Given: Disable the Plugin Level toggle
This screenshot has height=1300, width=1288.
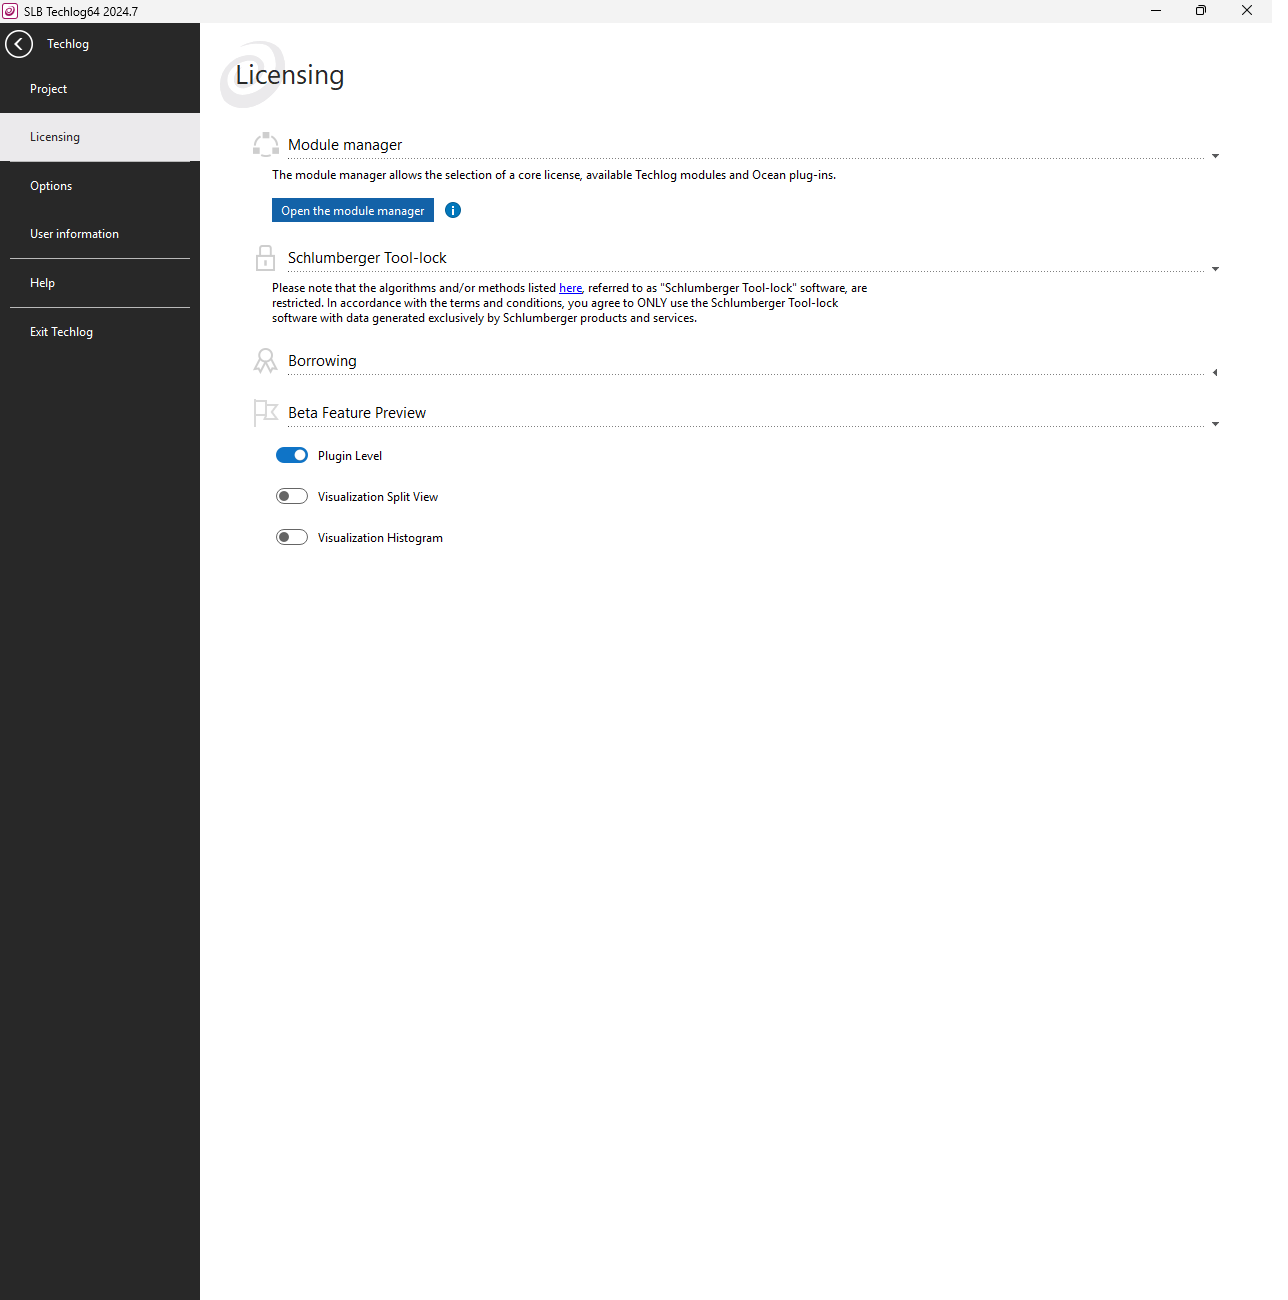Looking at the screenshot, I should pyautogui.click(x=292, y=455).
